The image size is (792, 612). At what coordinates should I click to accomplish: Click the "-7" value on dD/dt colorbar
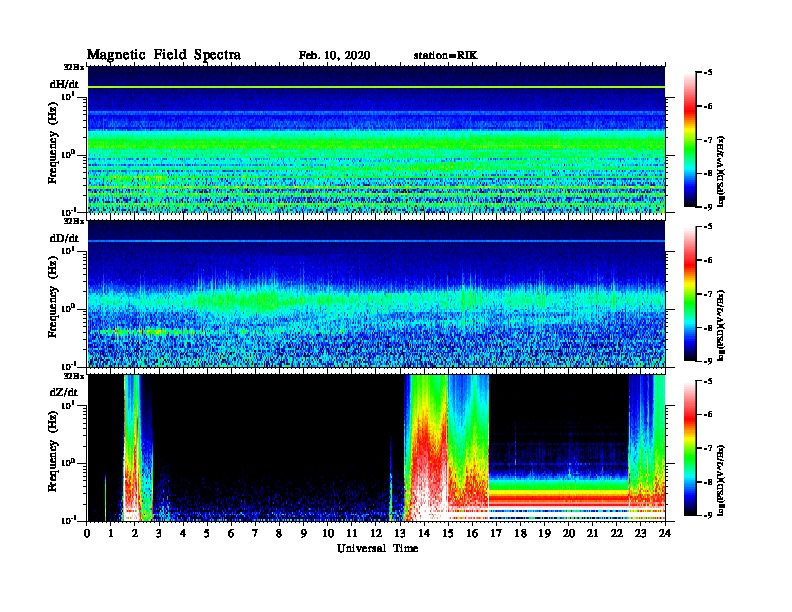click(708, 294)
